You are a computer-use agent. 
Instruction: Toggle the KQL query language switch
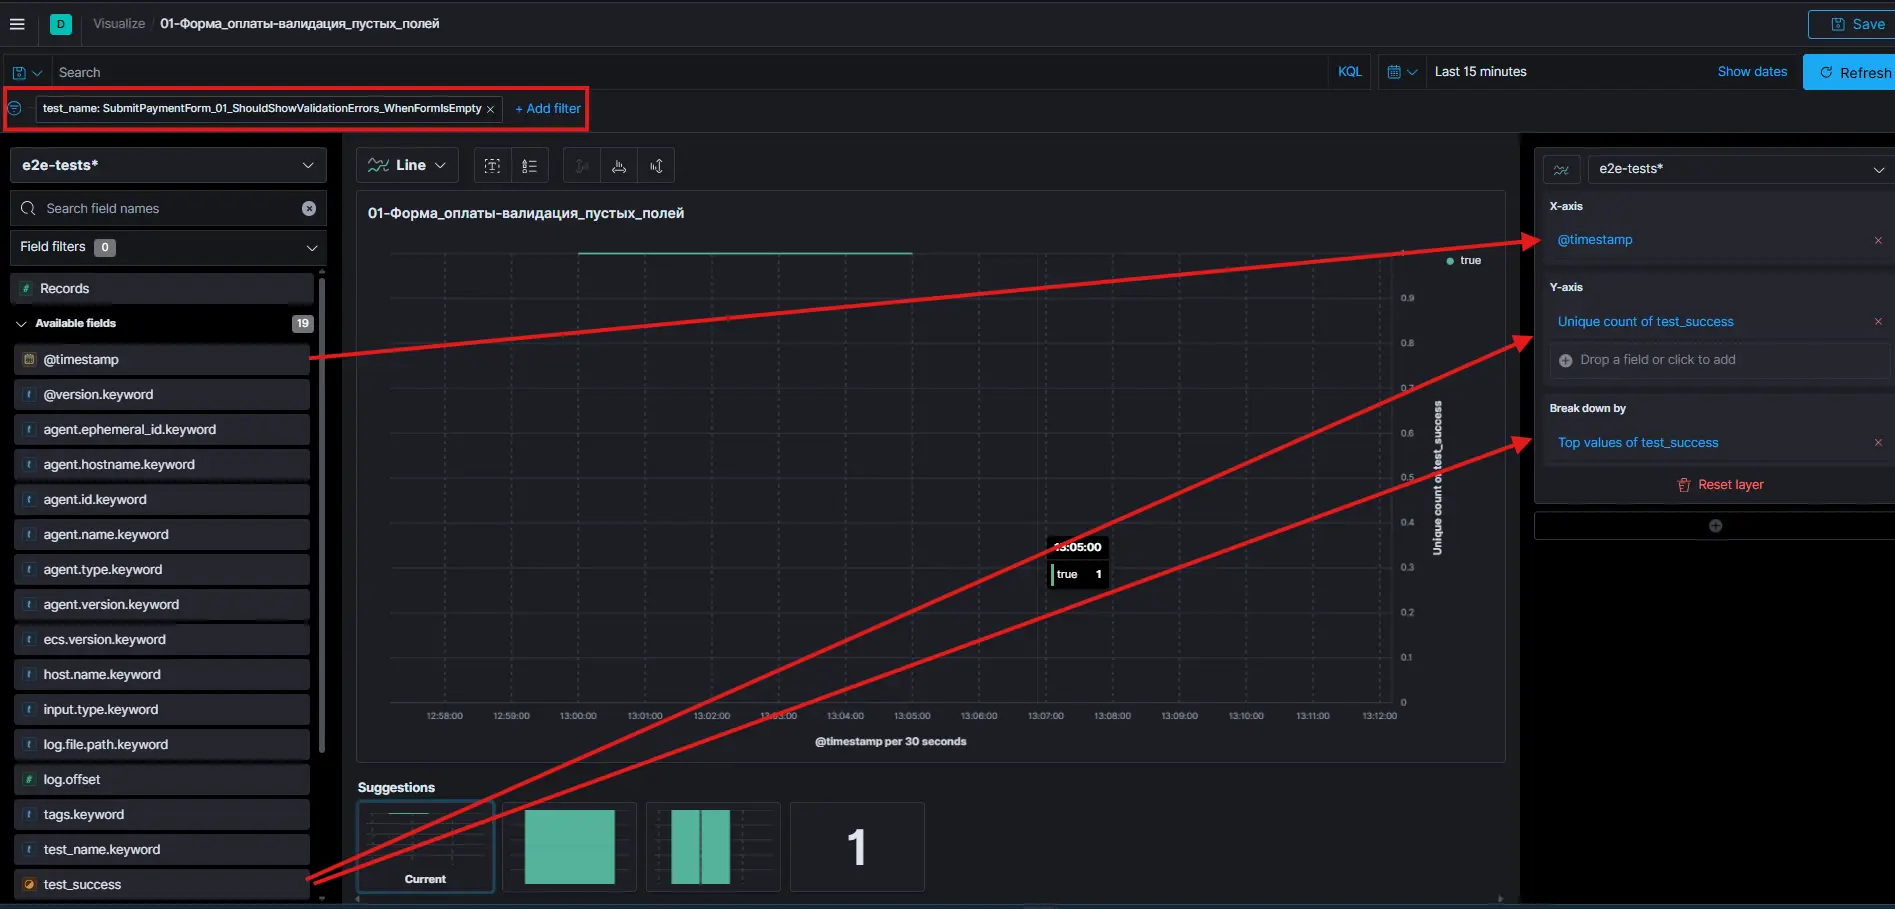[1349, 72]
